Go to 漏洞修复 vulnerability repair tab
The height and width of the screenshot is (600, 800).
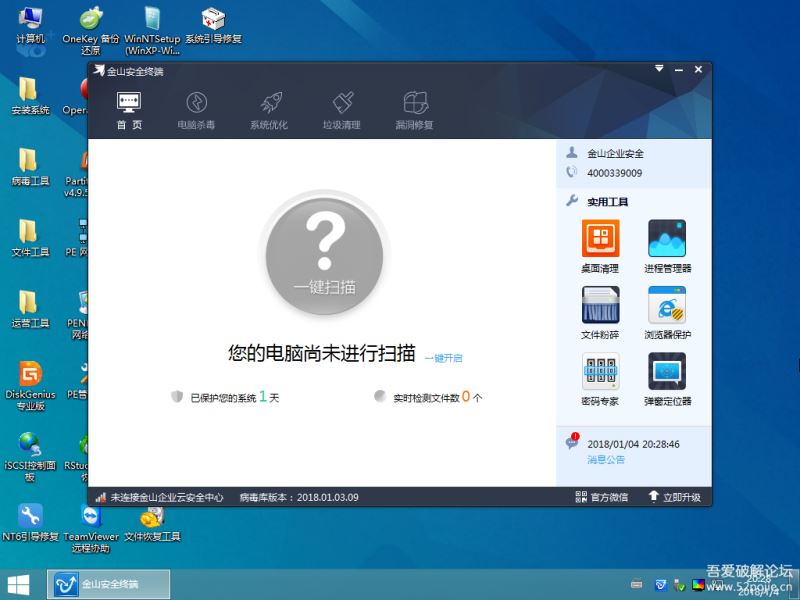pos(414,111)
